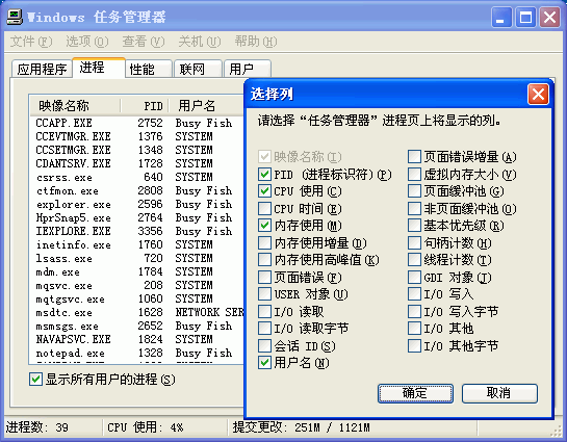Select the msmsgs.exe process row
The height and width of the screenshot is (442, 567).
137,326
